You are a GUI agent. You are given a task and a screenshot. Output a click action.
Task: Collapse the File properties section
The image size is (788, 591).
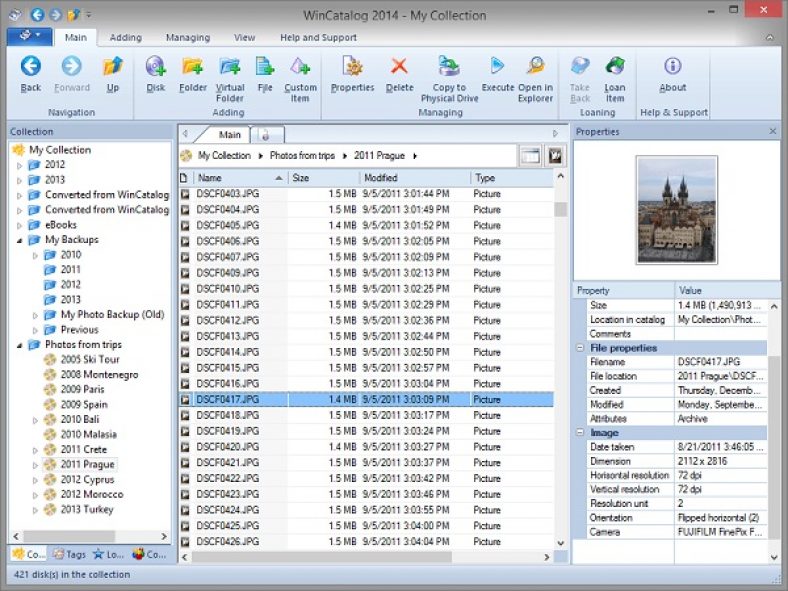[581, 348]
